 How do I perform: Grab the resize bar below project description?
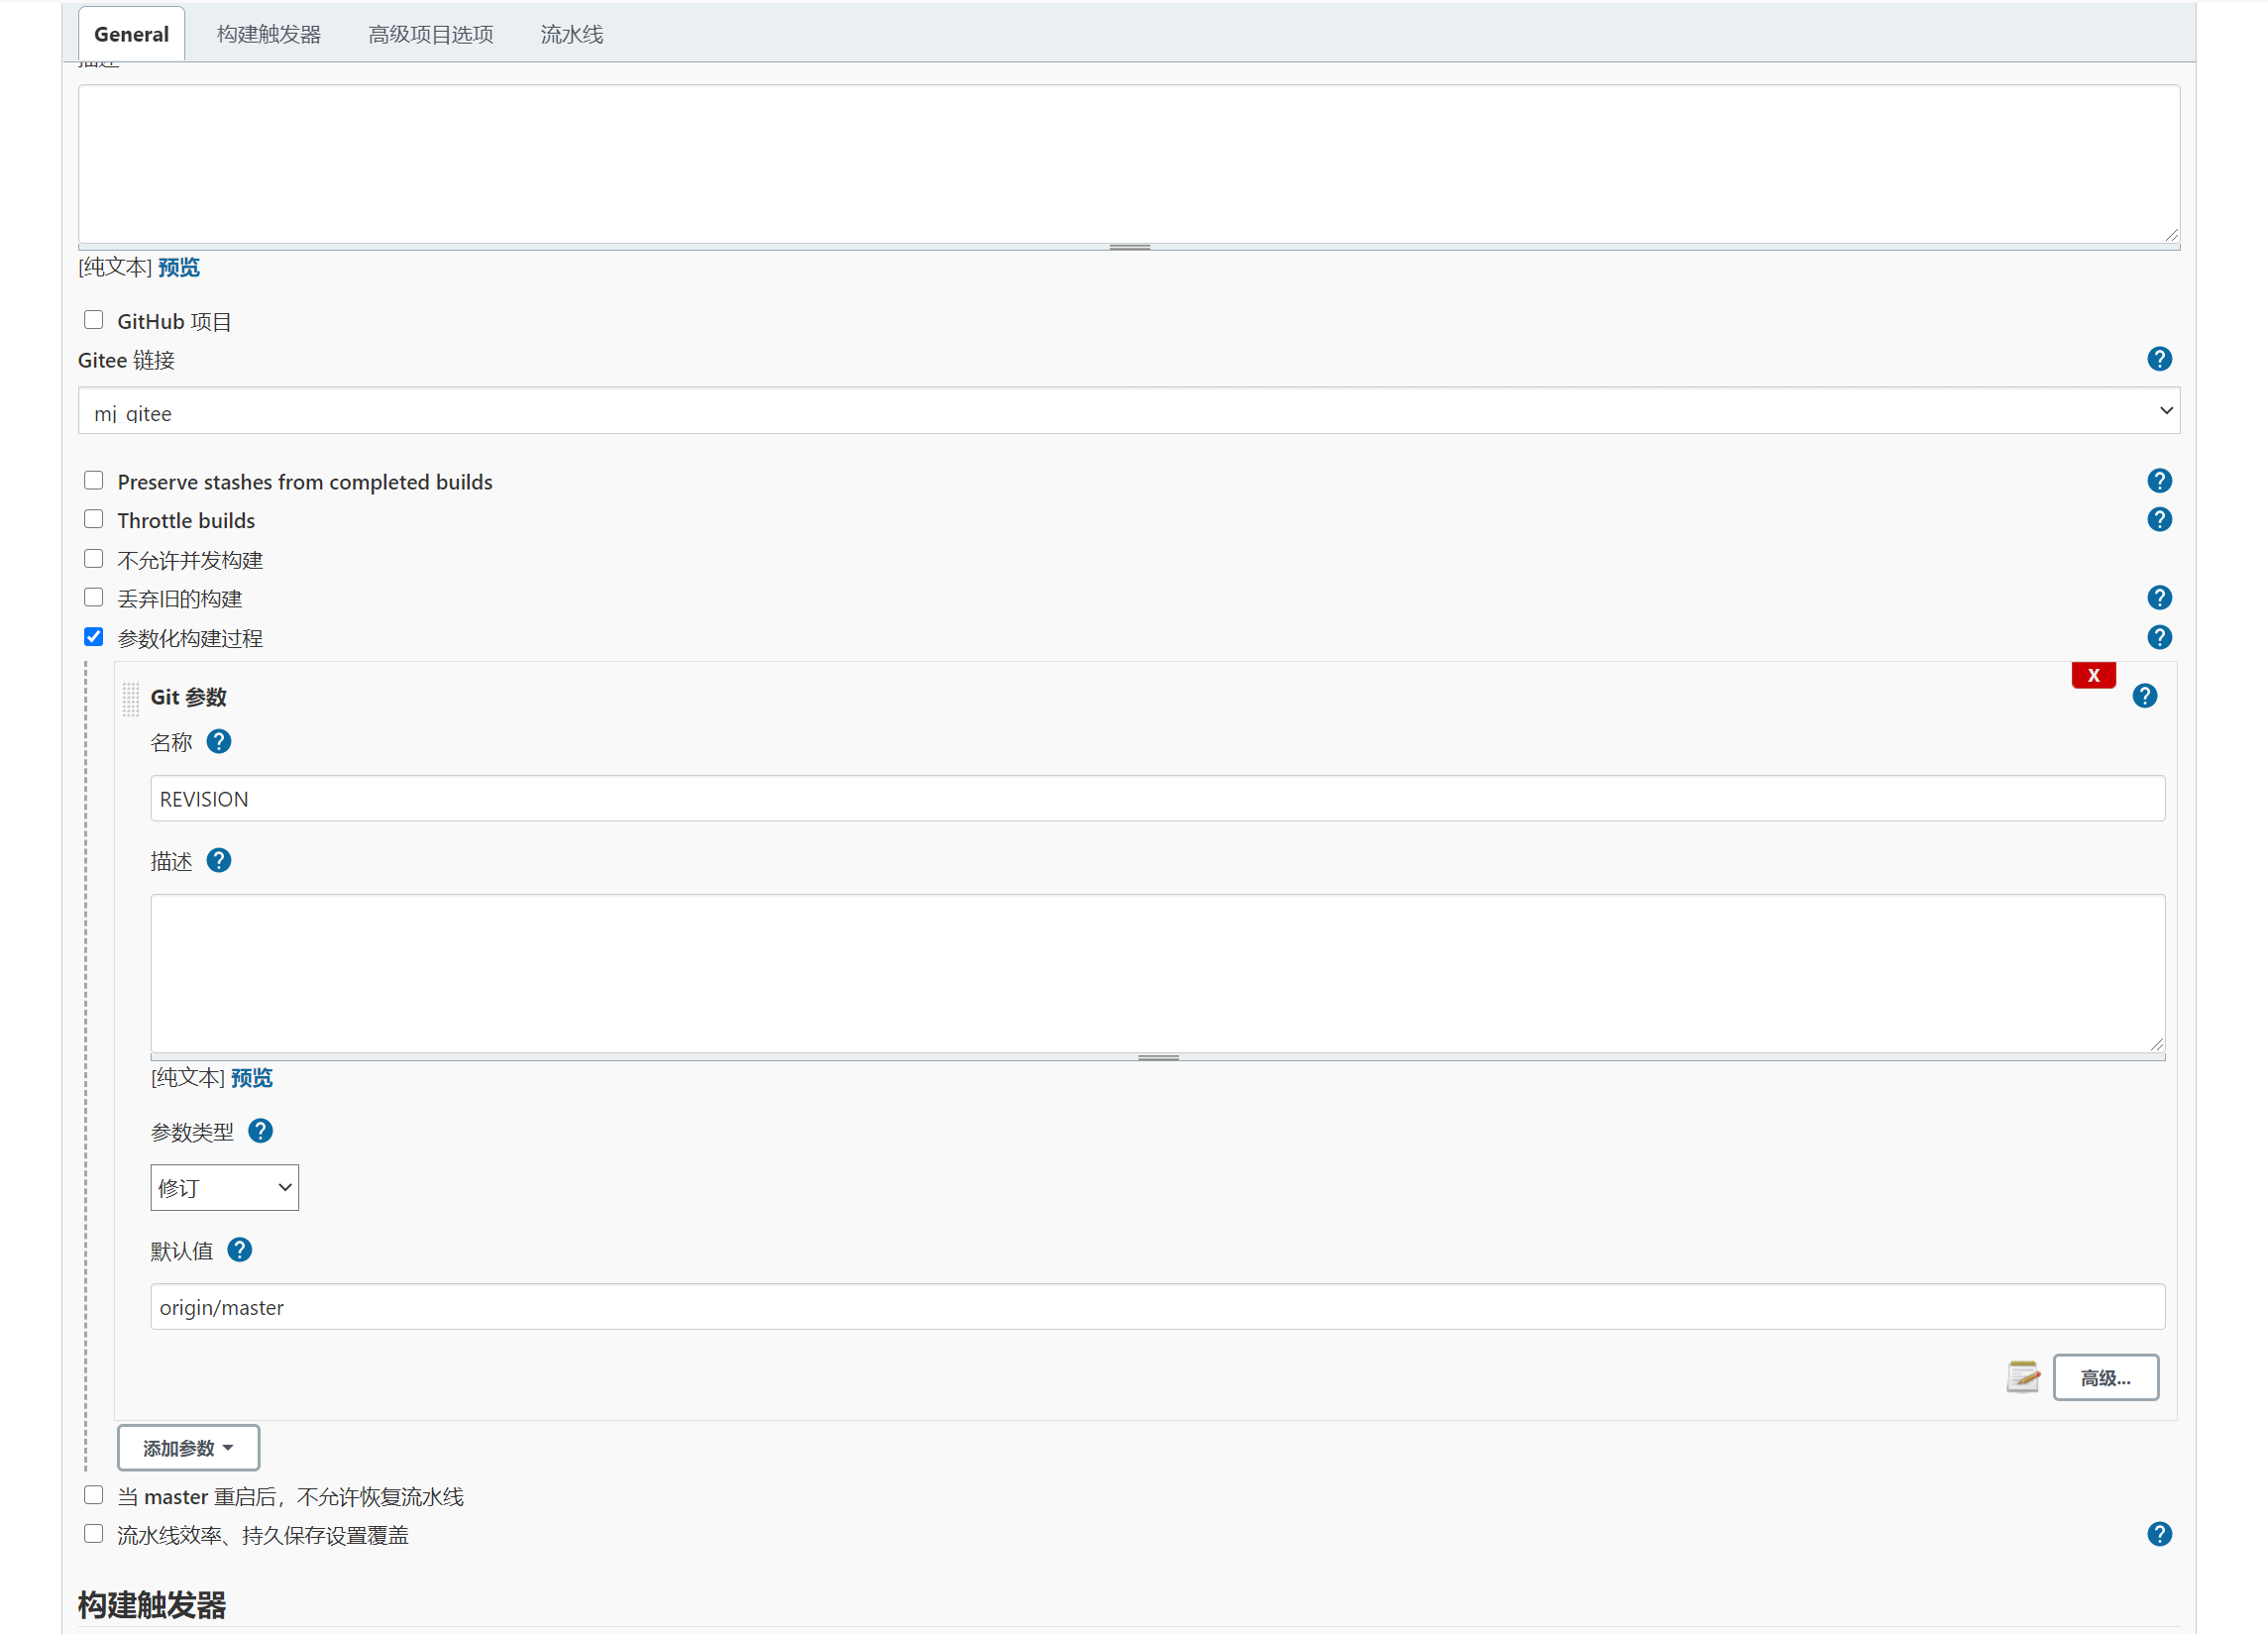[1129, 247]
